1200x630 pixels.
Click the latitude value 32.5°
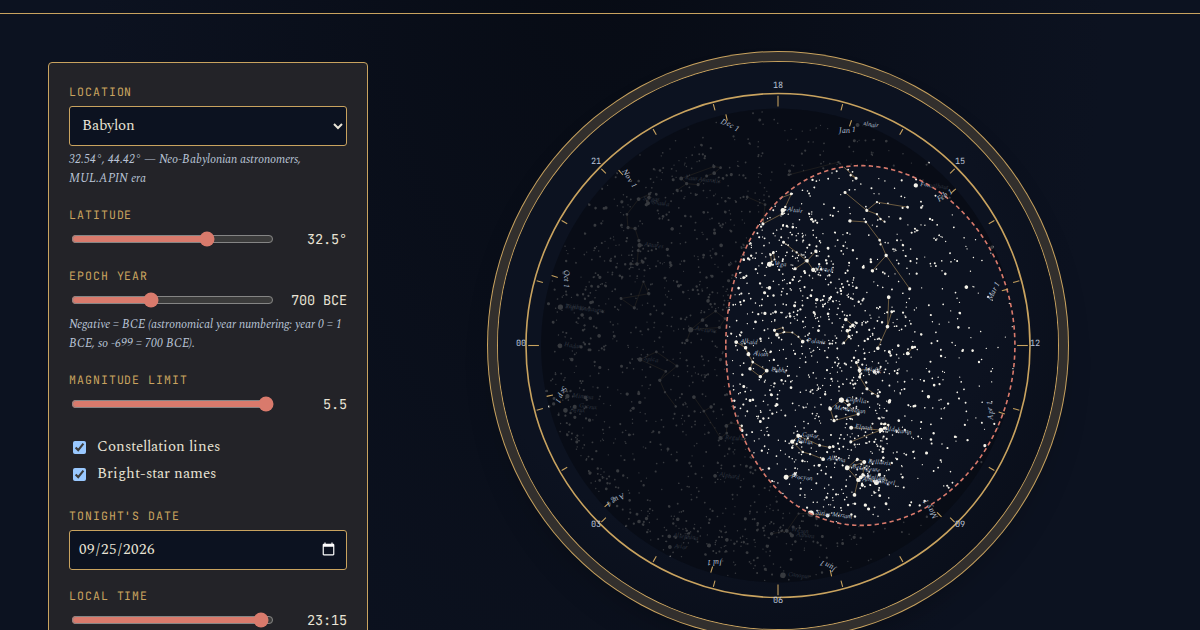click(x=327, y=240)
